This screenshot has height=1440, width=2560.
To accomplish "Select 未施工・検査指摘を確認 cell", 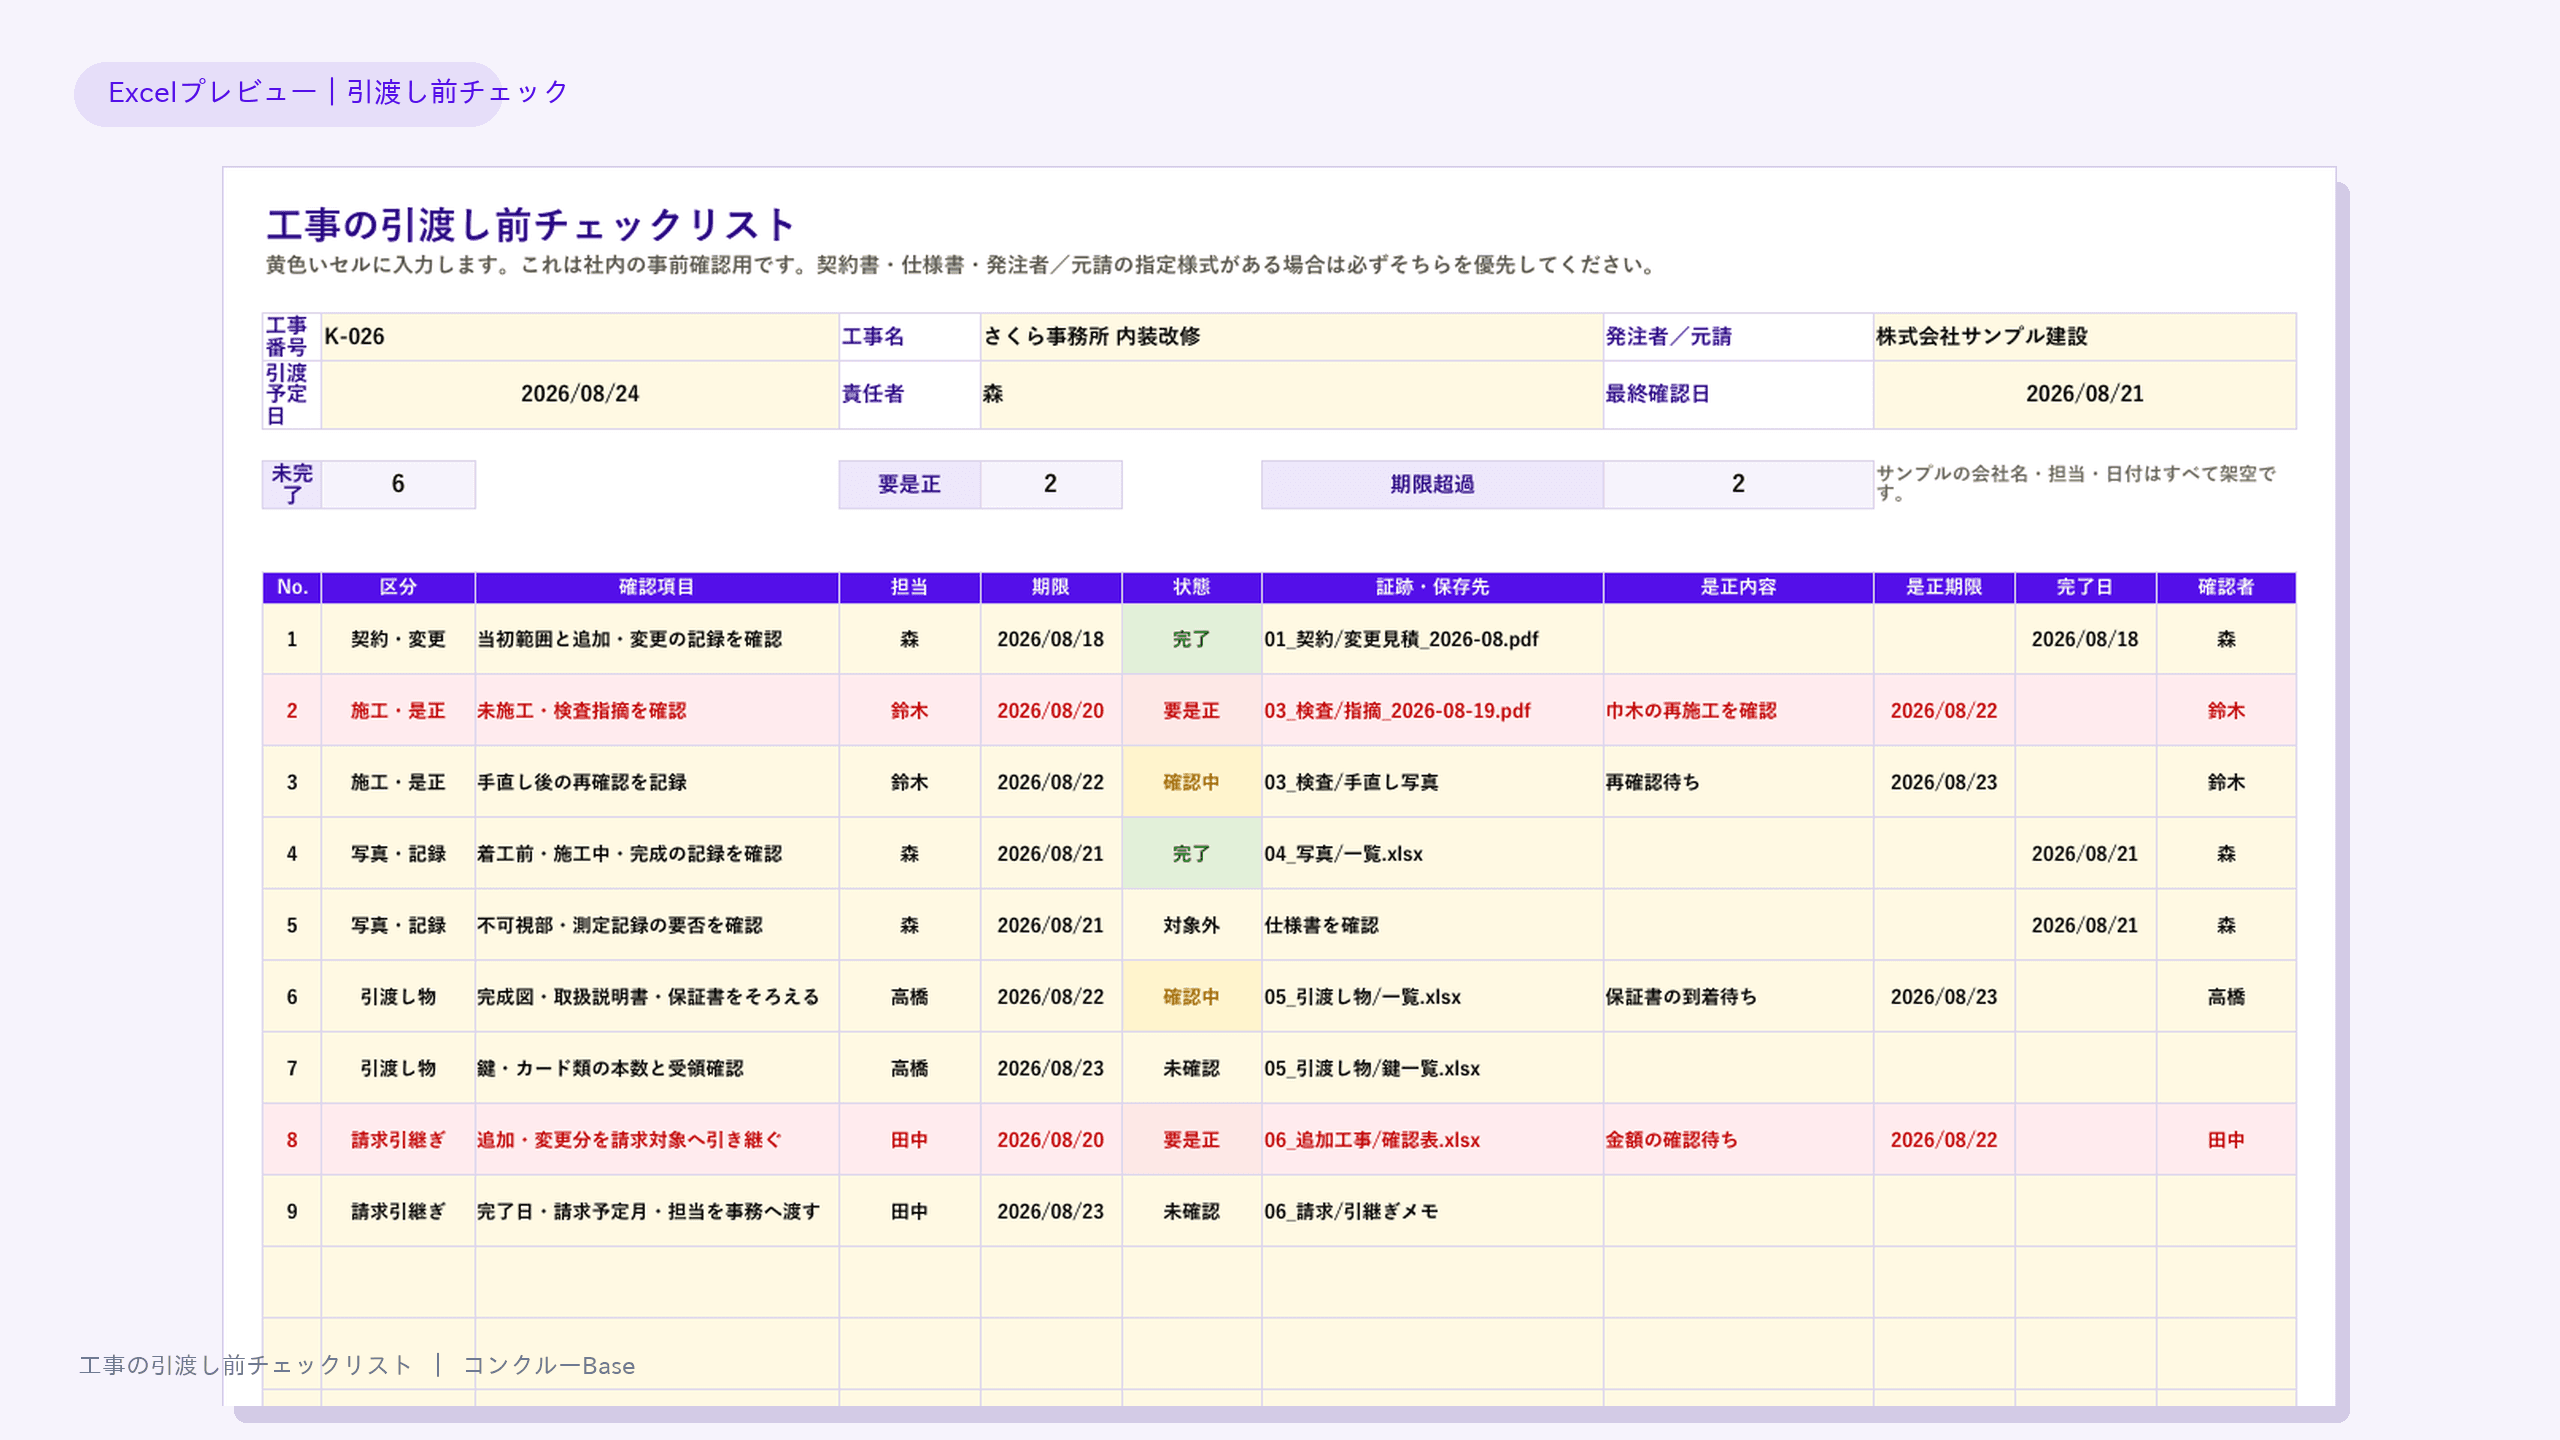I will pyautogui.click(x=656, y=711).
